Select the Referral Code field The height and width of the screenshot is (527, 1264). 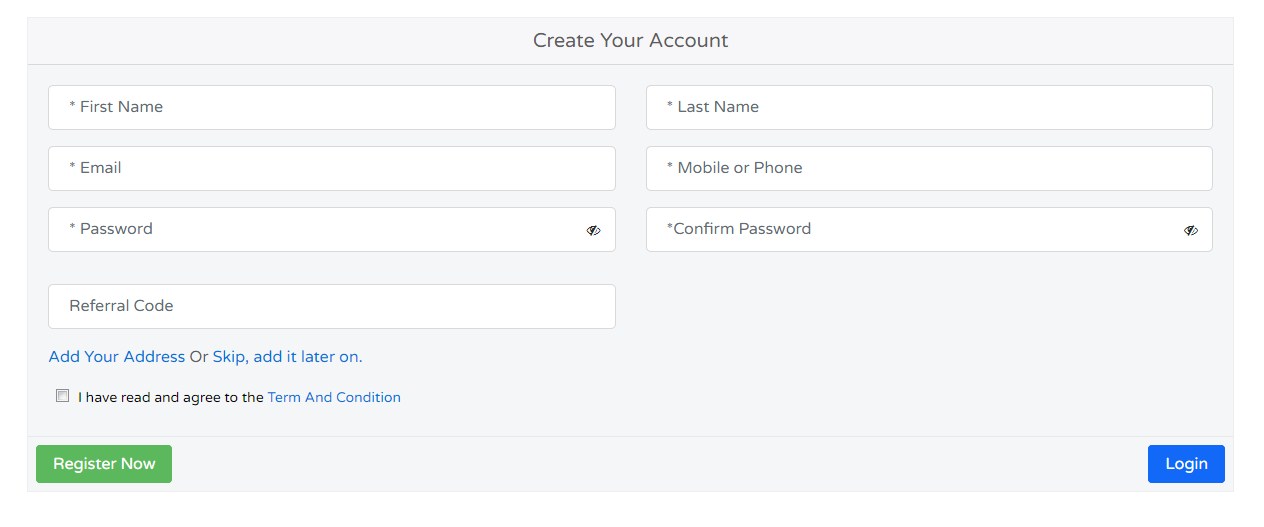pos(332,306)
